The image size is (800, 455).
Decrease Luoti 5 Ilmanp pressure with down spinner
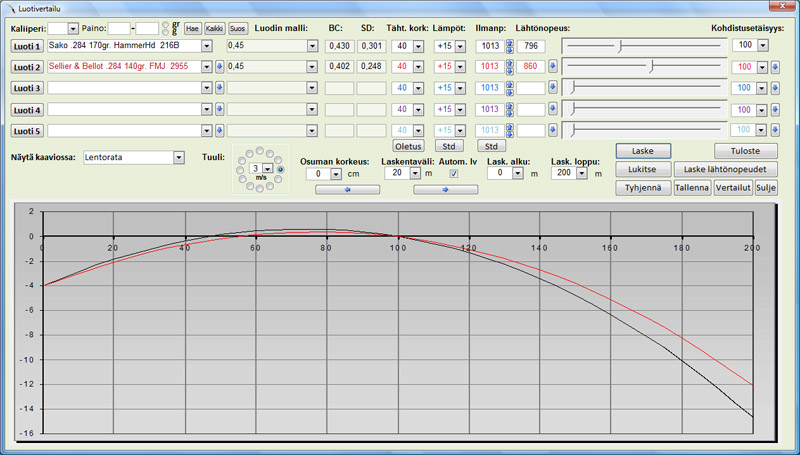509,135
